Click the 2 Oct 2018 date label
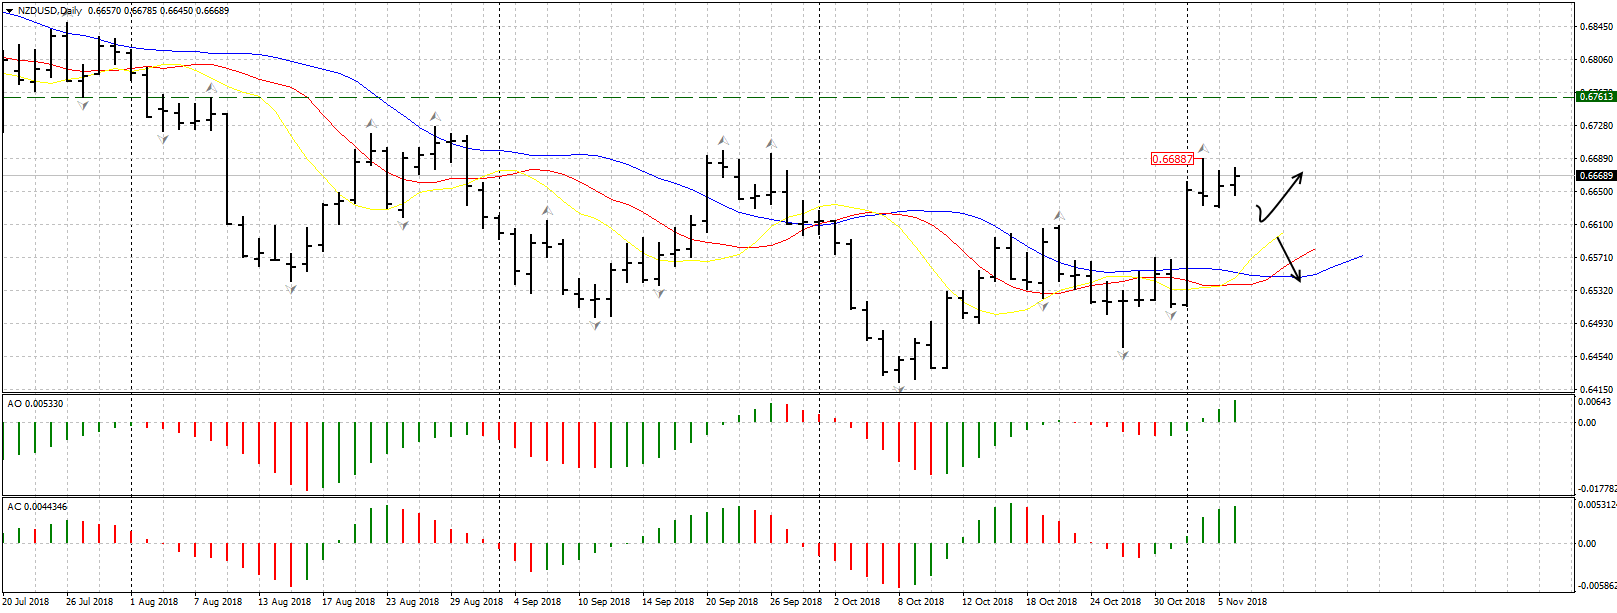Screen dimensions: 1617x613 tap(857, 602)
